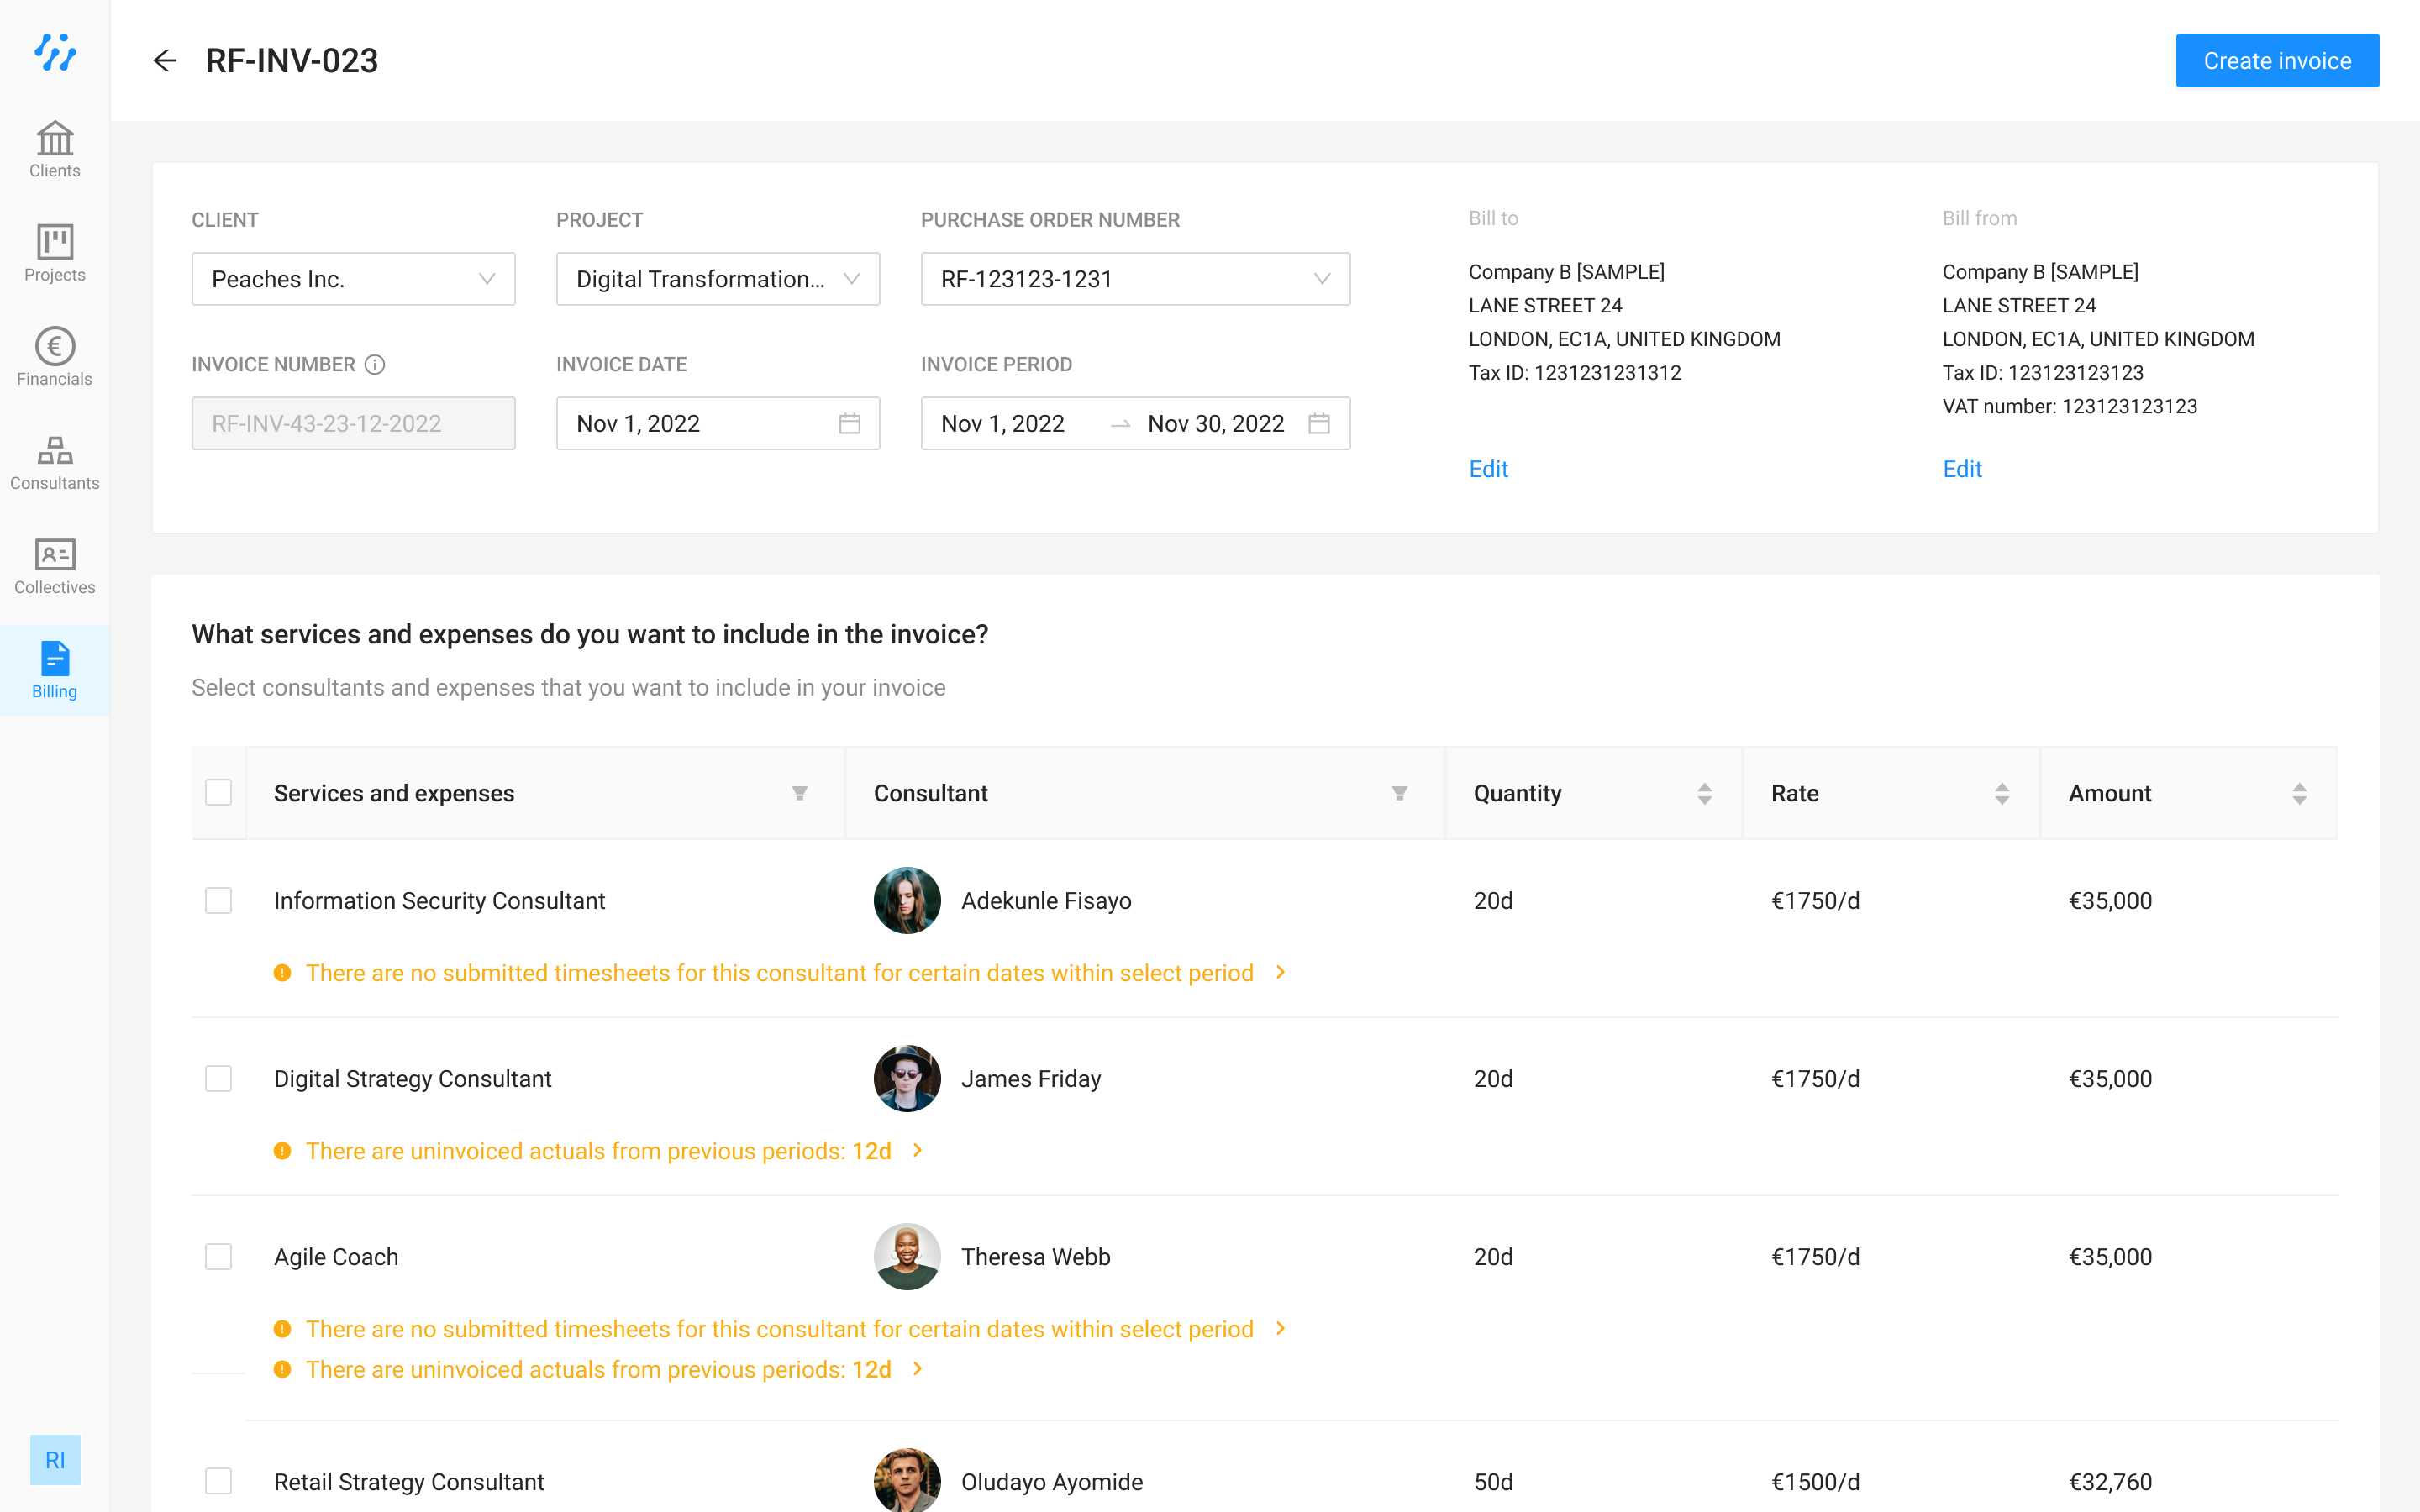Filter the Services and expenses column
This screenshot has width=2420, height=1512.
pyautogui.click(x=799, y=793)
